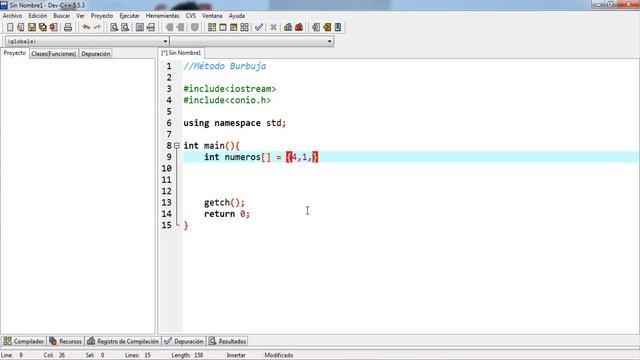The height and width of the screenshot is (360, 640).
Task: Click the Compile and Run icon
Action: (233, 27)
